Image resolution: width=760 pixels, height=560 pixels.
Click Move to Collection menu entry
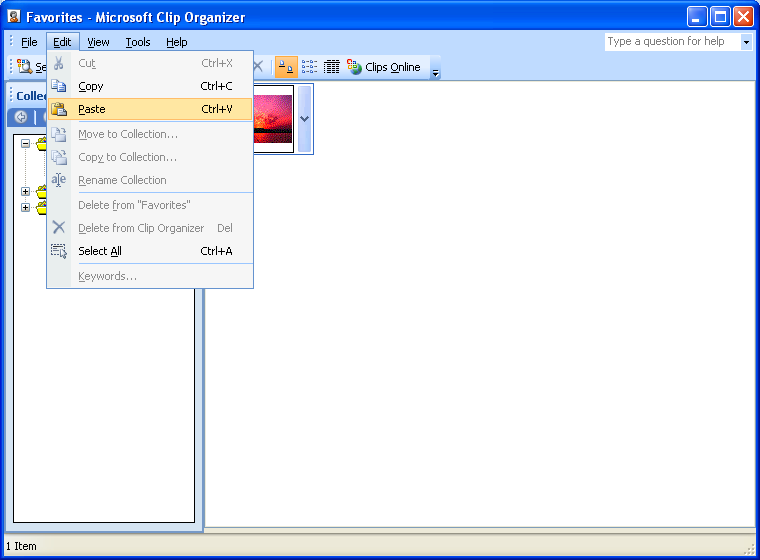point(150,134)
